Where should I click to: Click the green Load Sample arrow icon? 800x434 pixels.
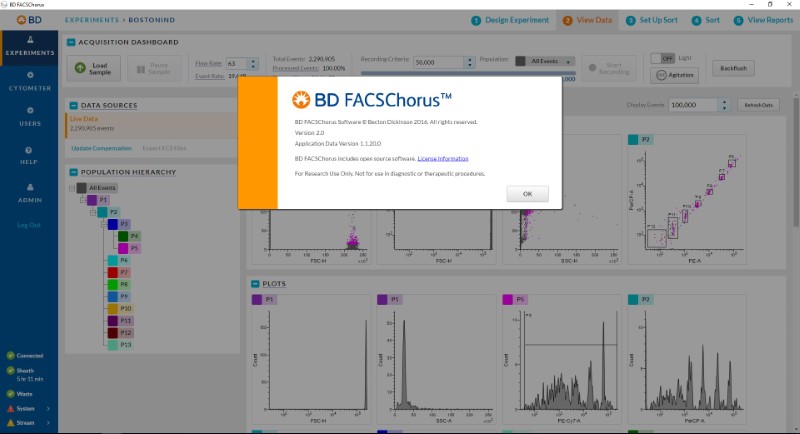[80, 68]
